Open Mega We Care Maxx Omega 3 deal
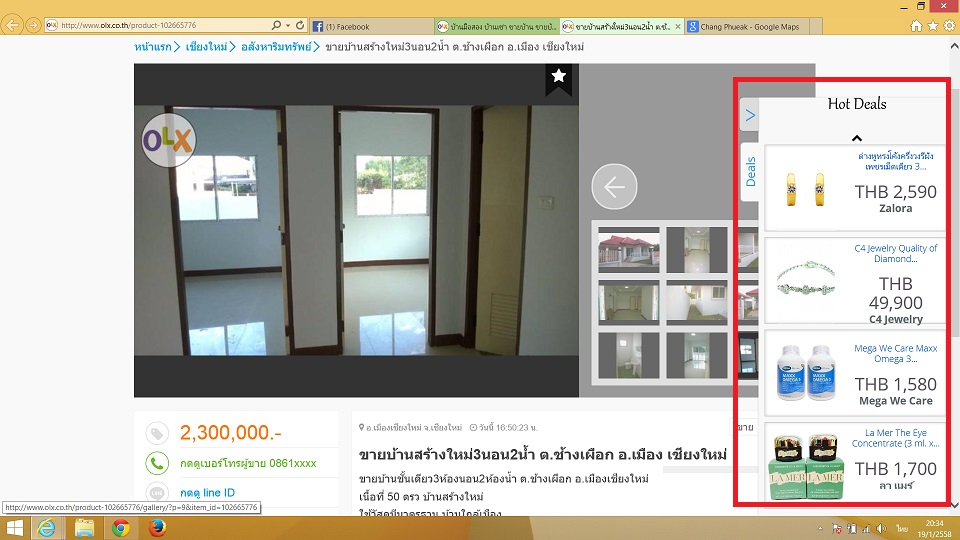The width and height of the screenshot is (960, 540). [855, 373]
